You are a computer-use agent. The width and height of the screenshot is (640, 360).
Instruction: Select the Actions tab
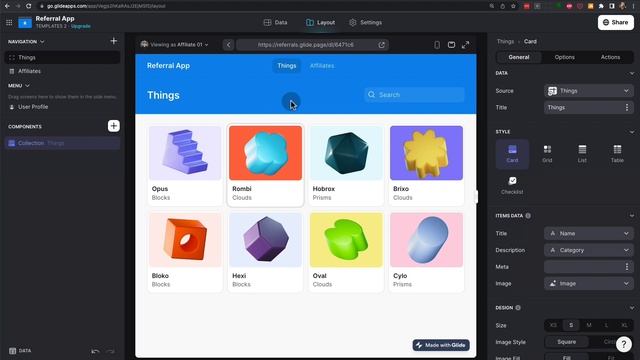[x=610, y=57]
